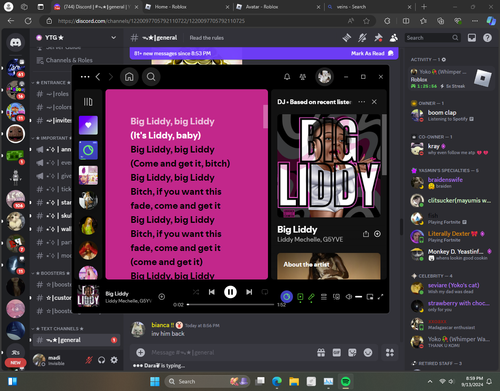The height and width of the screenshot is (391, 500).
Task: Toggle the lyrics microphone button
Action: [311, 297]
